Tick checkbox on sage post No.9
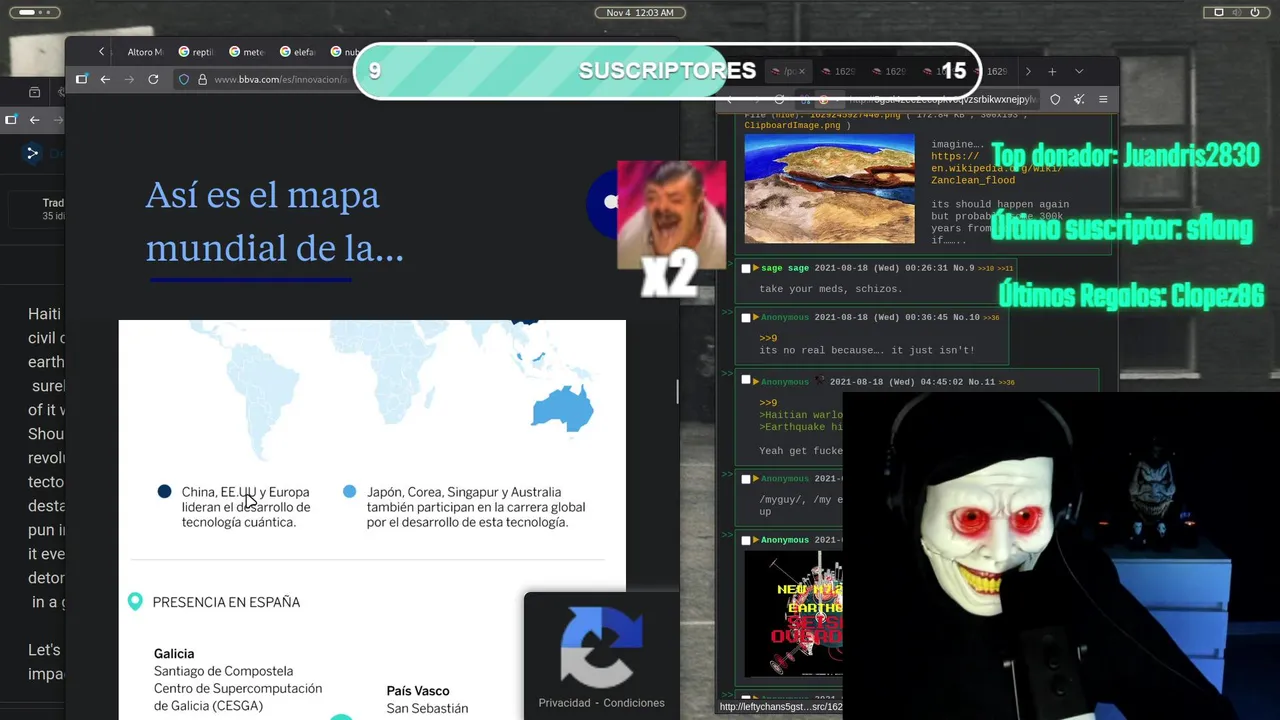1280x720 pixels. [746, 268]
